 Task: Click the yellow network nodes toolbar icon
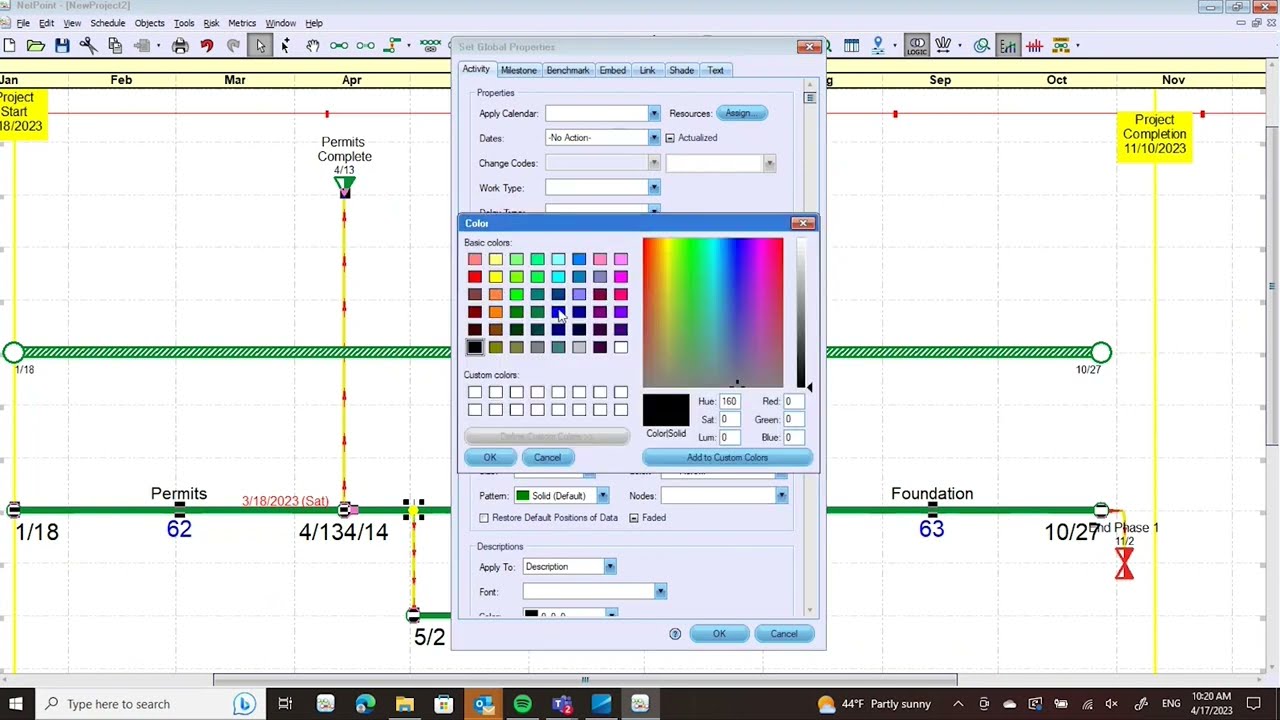(1061, 45)
